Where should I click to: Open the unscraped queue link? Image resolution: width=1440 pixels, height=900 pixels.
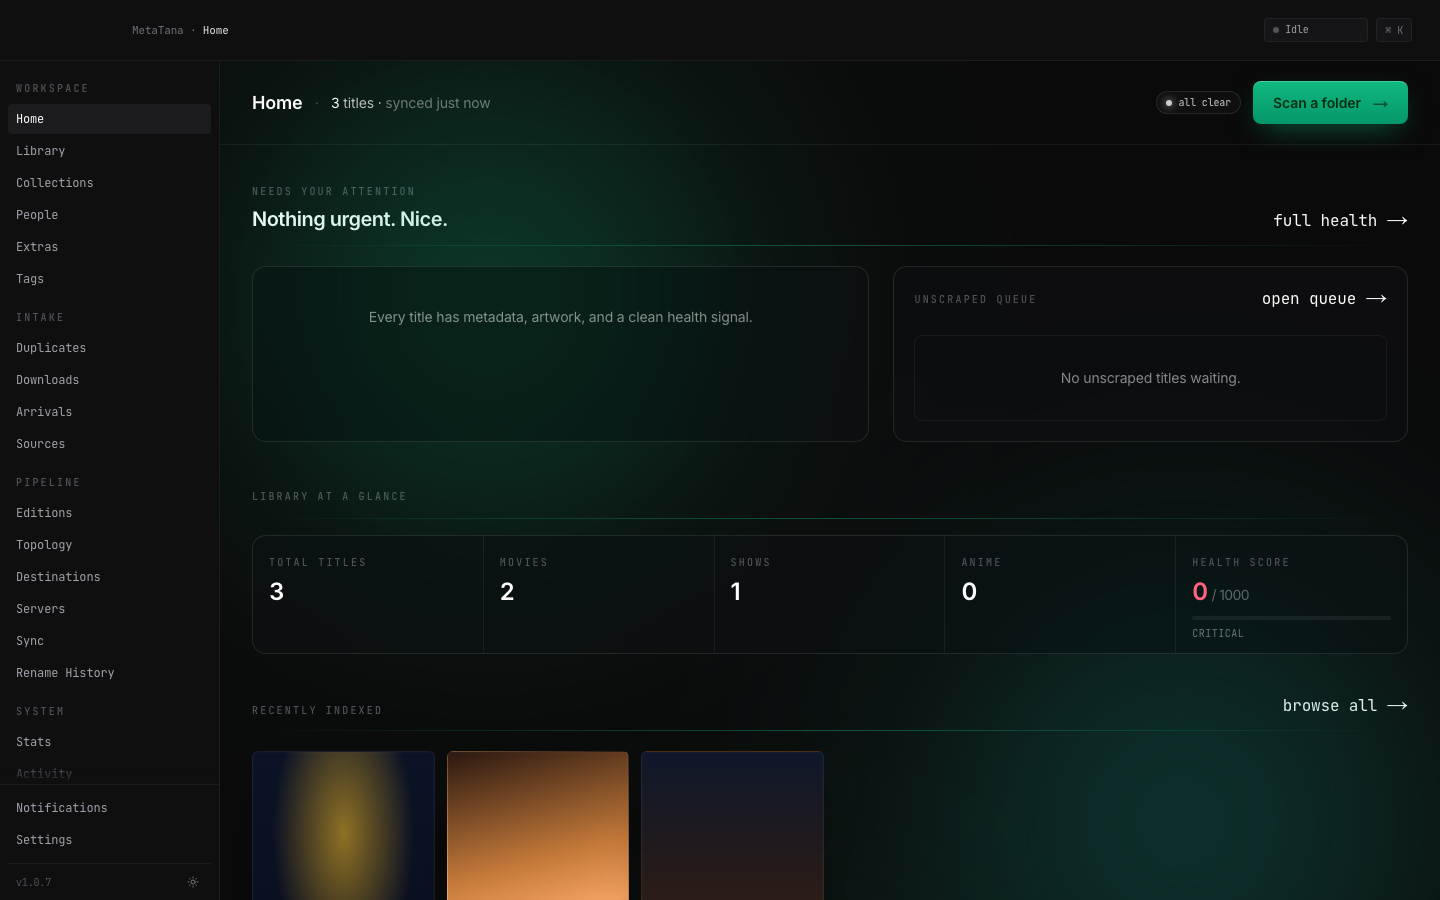tap(1324, 299)
